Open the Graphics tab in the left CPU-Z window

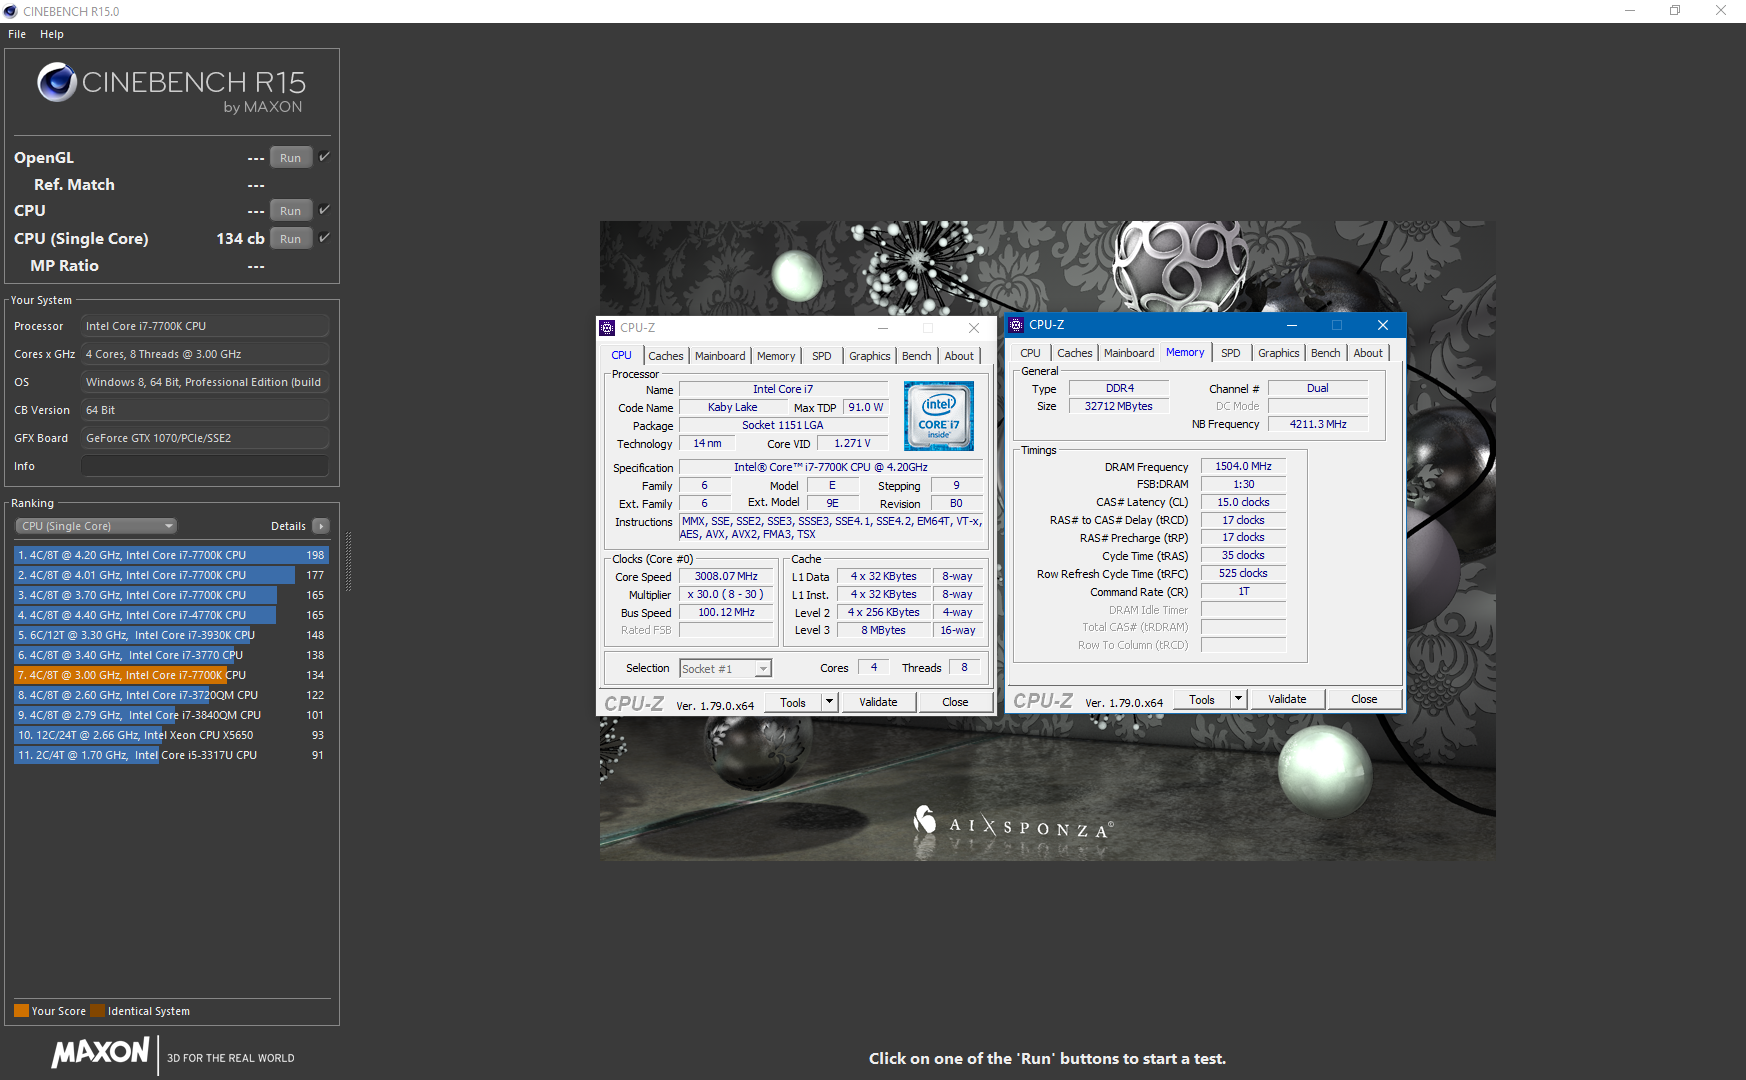(870, 356)
